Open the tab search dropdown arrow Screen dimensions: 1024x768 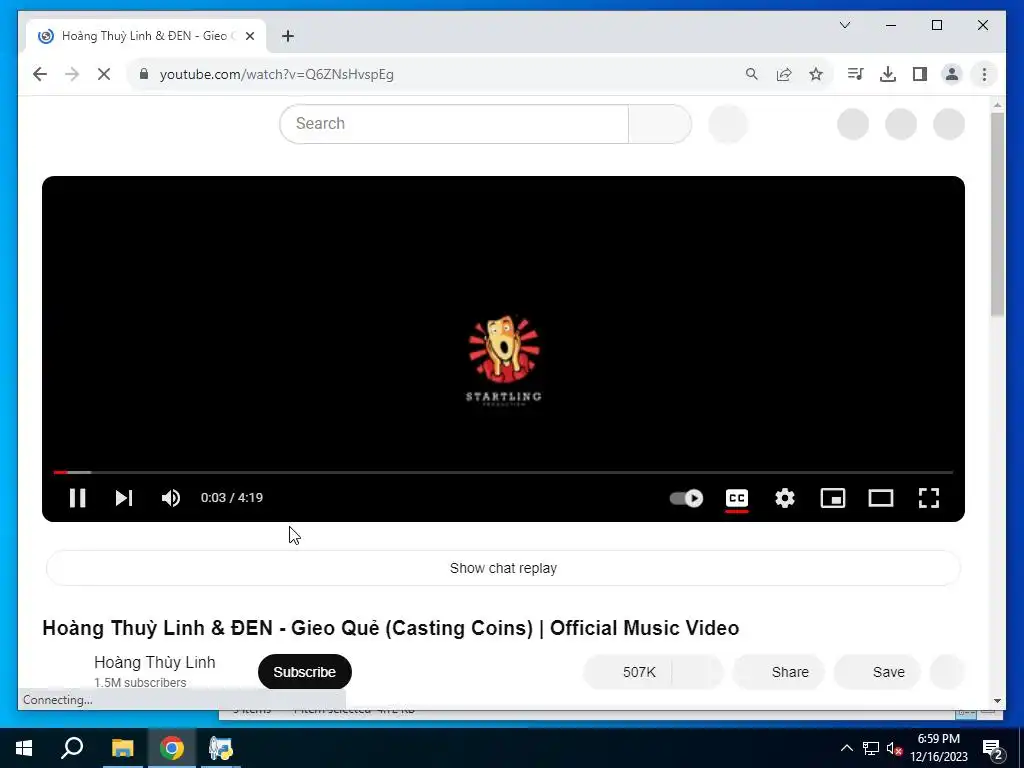[x=844, y=25]
